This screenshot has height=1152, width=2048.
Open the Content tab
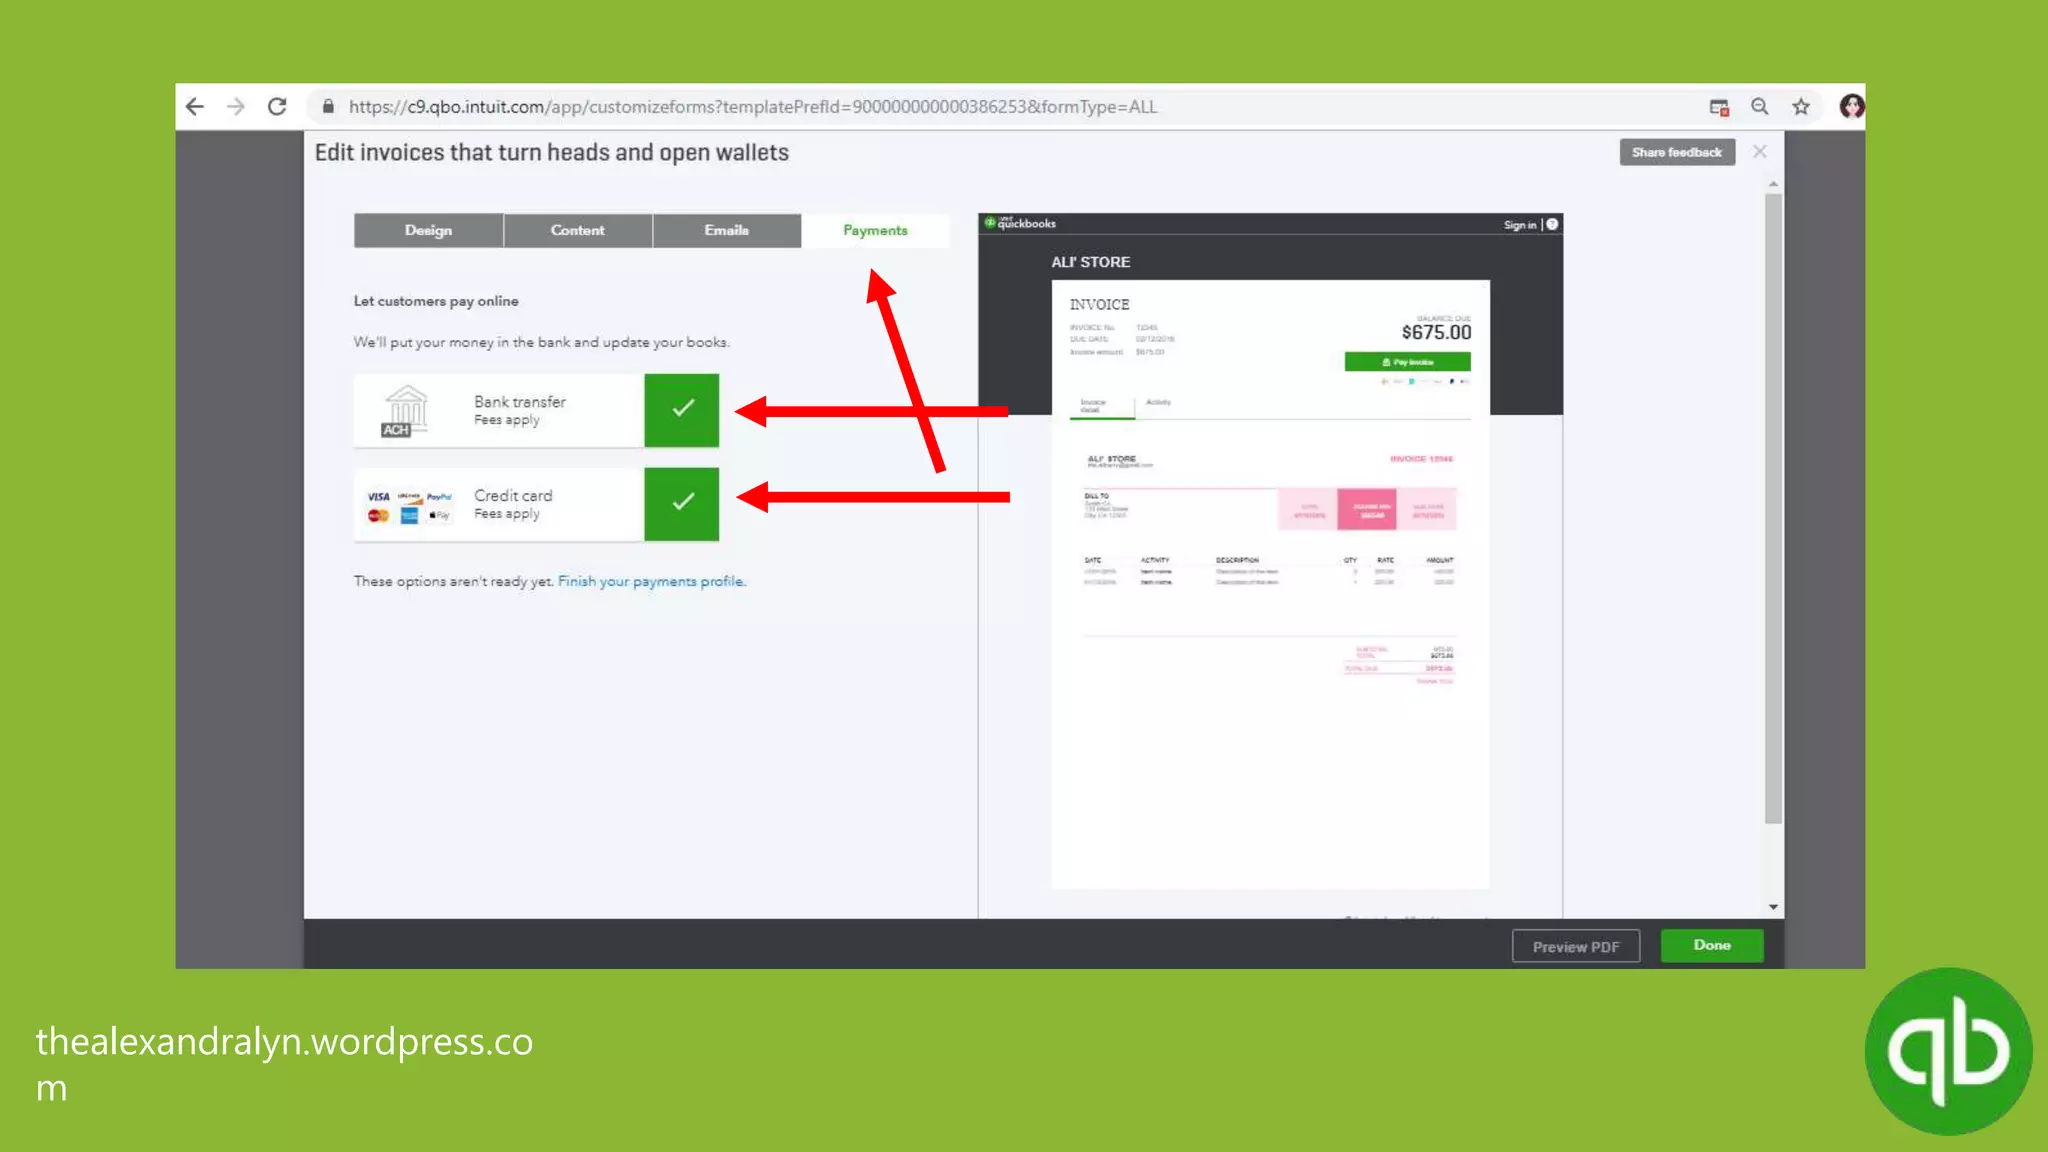tap(577, 230)
